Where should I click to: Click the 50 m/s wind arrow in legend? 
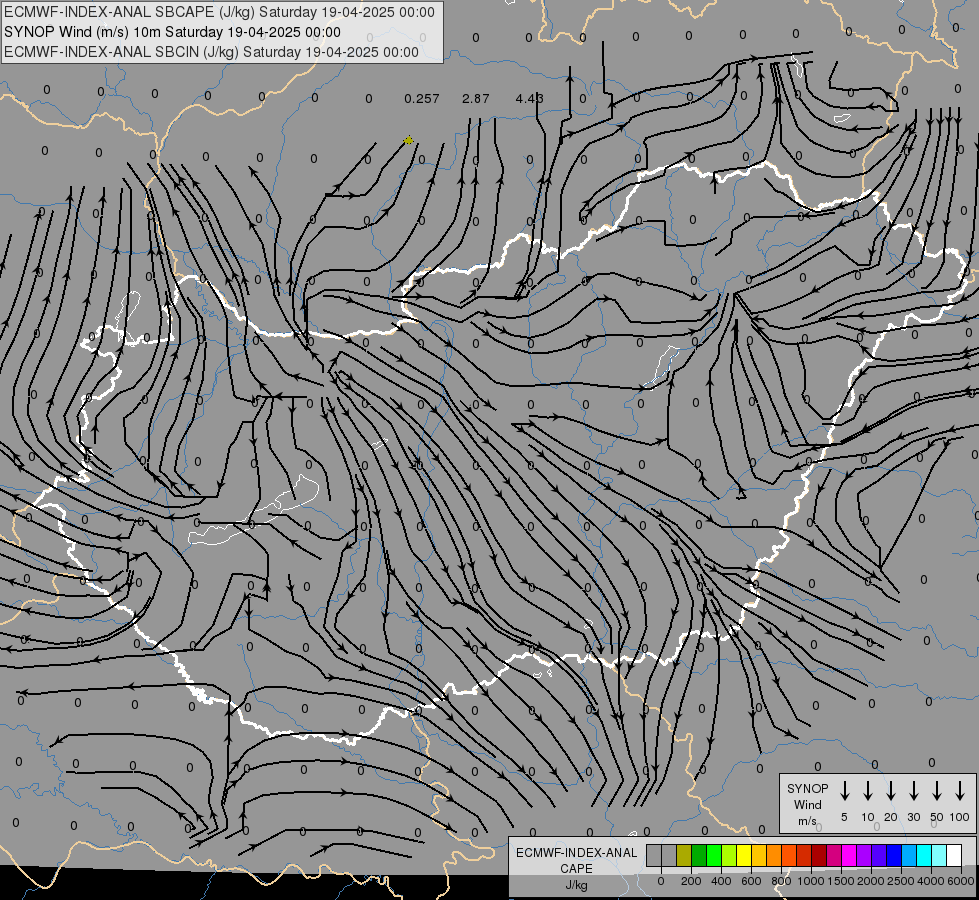(937, 790)
